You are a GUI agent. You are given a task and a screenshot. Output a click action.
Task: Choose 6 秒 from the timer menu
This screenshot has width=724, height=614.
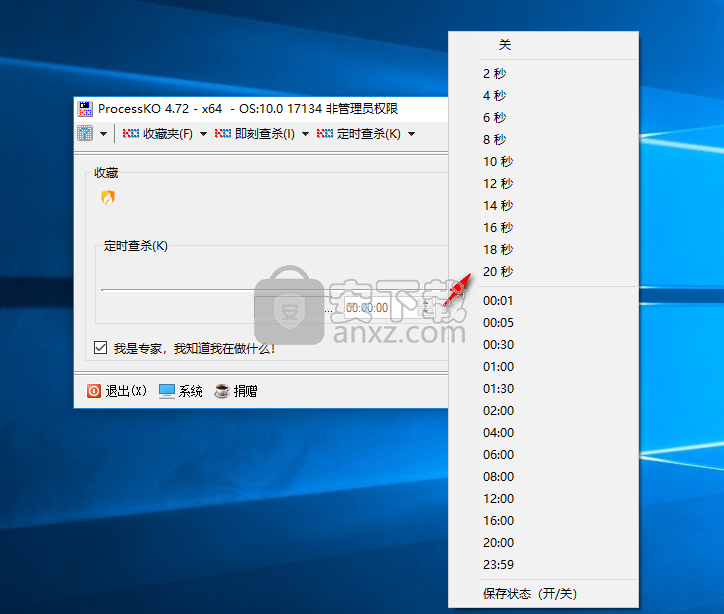(543, 118)
